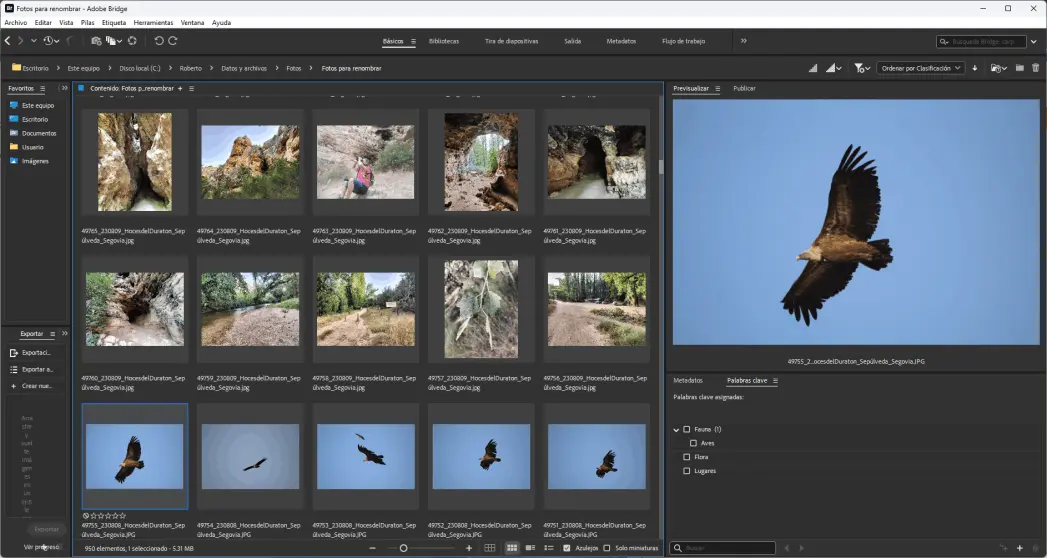The height and width of the screenshot is (558, 1047).
Task: Click the get photos from camera icon
Action: tap(96, 41)
